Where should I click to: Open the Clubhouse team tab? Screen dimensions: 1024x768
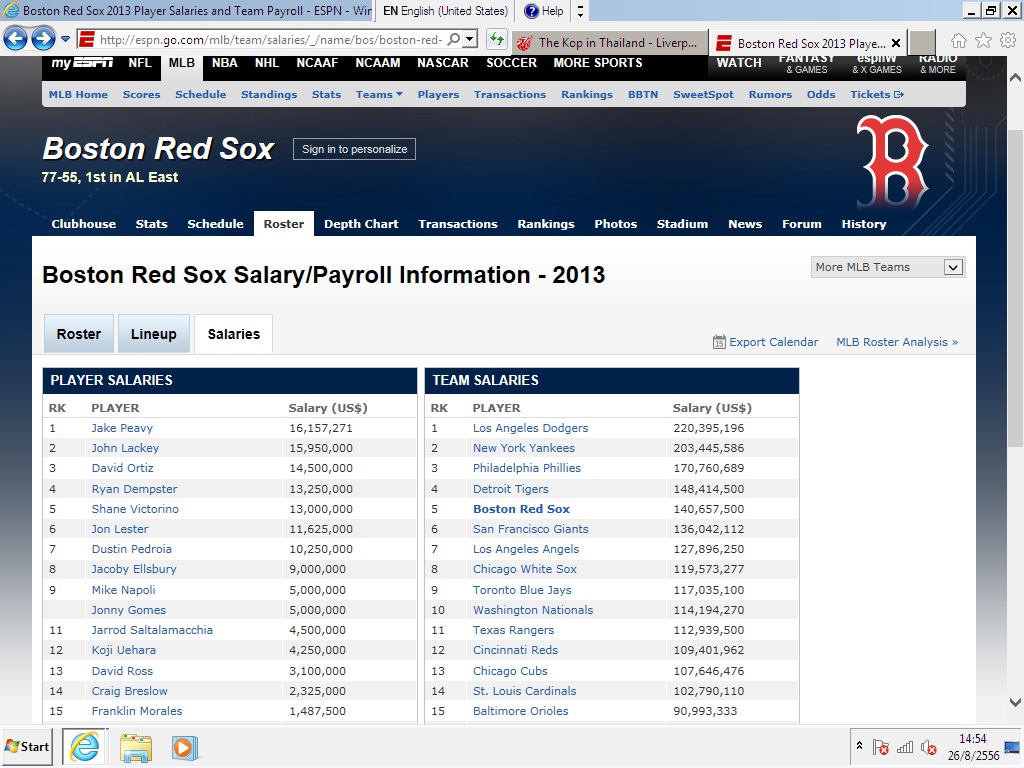pyautogui.click(x=84, y=224)
